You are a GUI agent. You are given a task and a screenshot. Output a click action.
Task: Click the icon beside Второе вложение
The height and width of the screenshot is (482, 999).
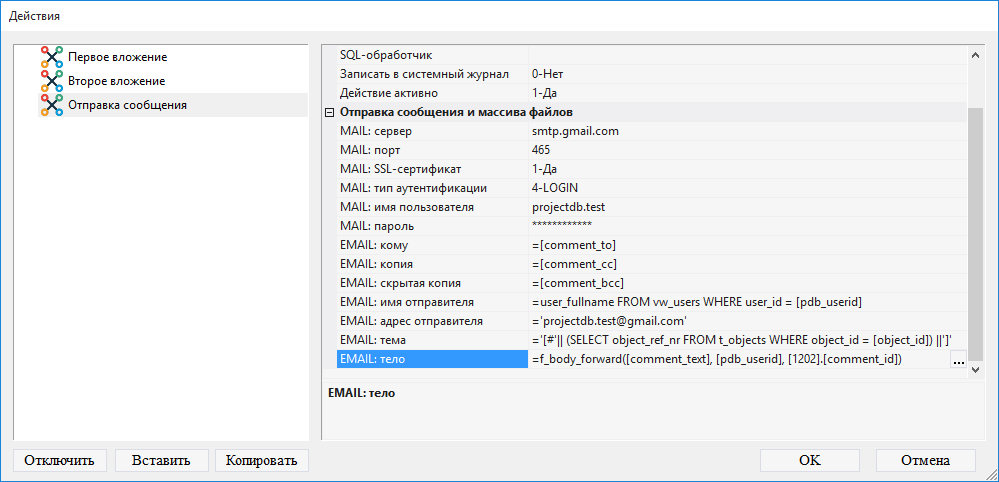pyautogui.click(x=51, y=81)
